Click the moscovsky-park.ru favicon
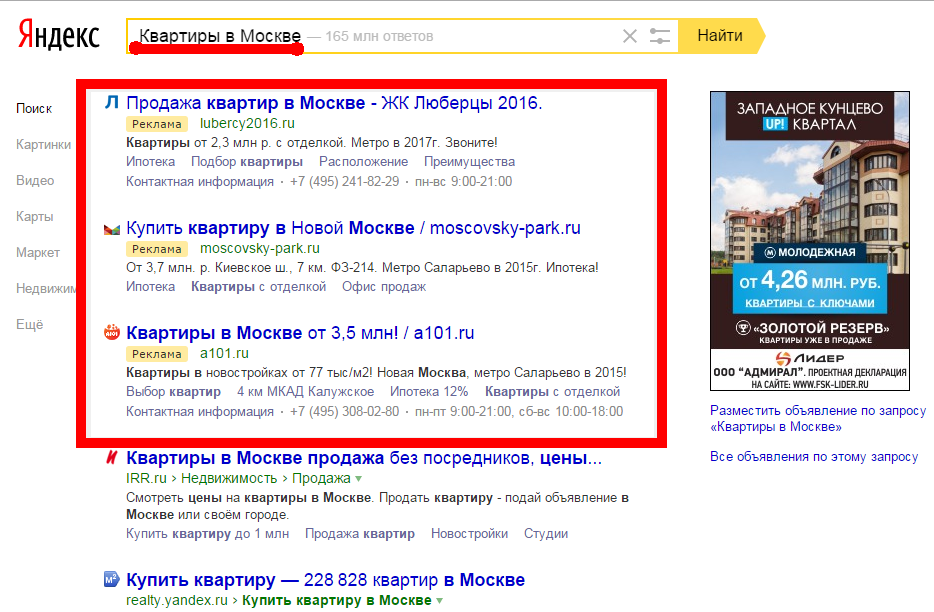The image size is (934, 612). [x=112, y=229]
